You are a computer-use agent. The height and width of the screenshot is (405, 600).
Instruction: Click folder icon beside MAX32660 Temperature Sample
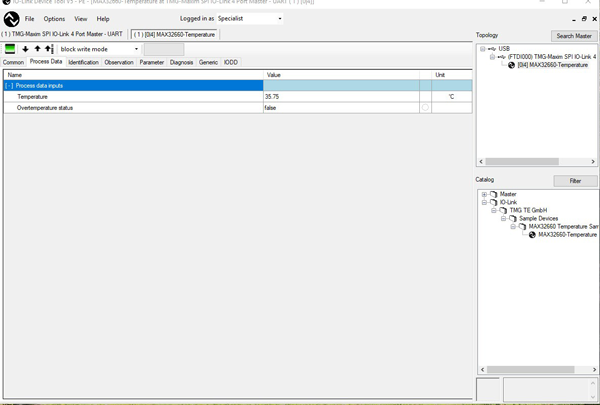click(522, 227)
